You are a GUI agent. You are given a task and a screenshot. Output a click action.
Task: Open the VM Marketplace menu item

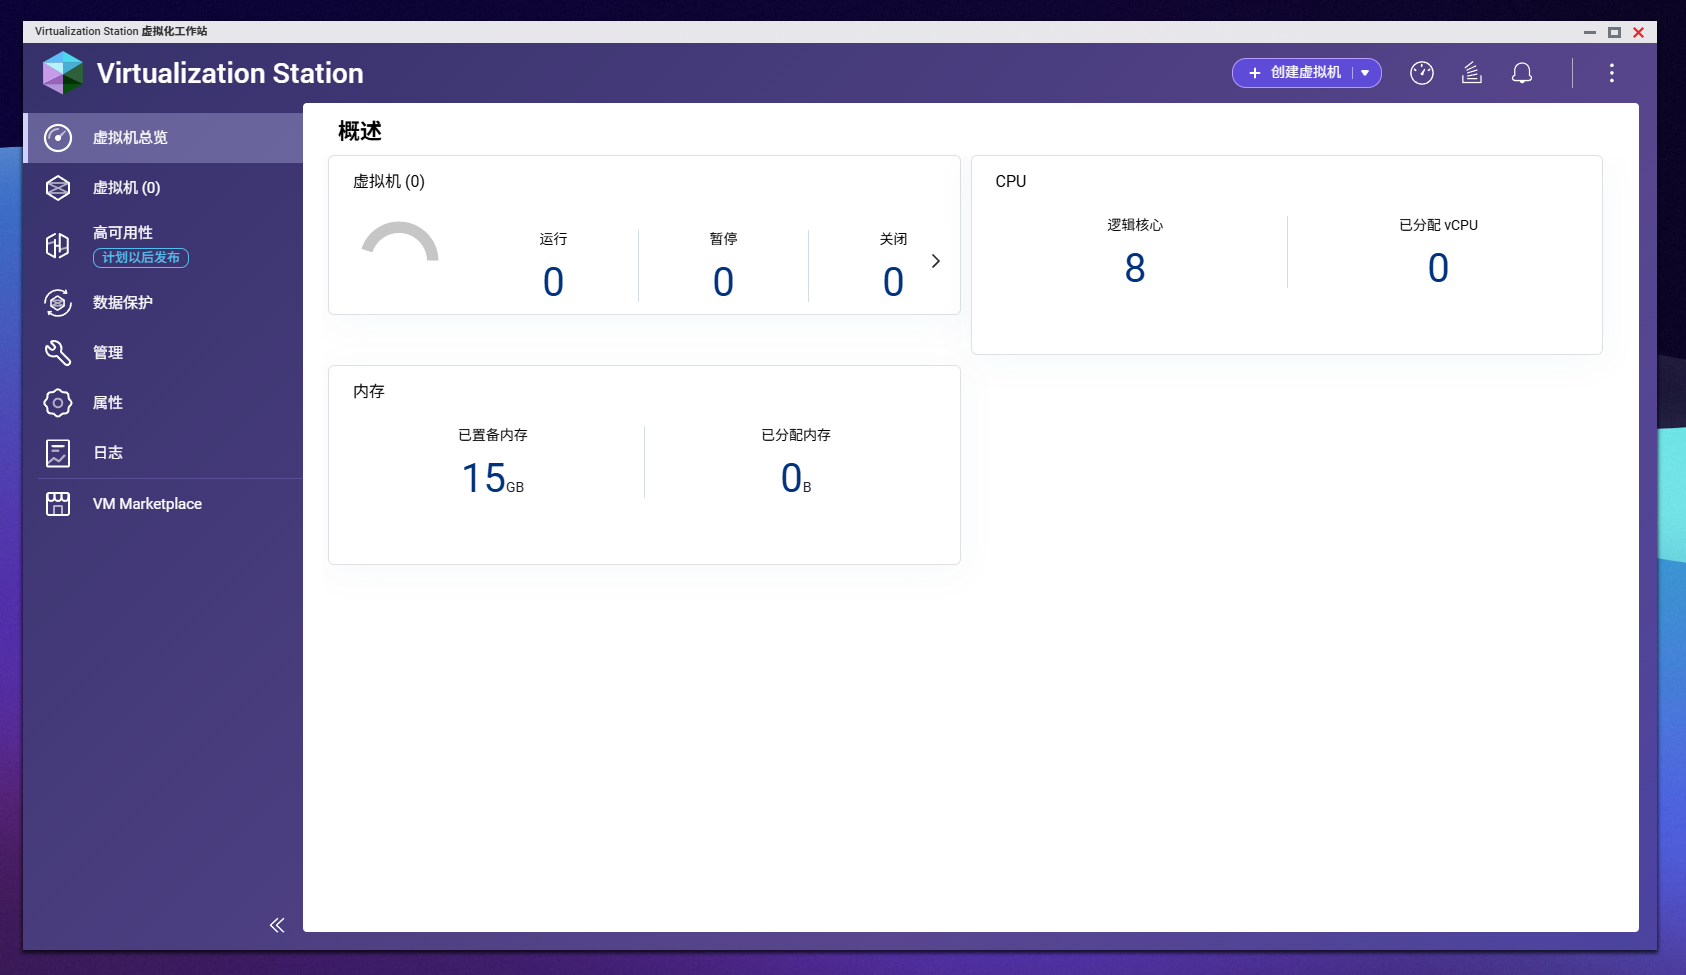pos(163,504)
